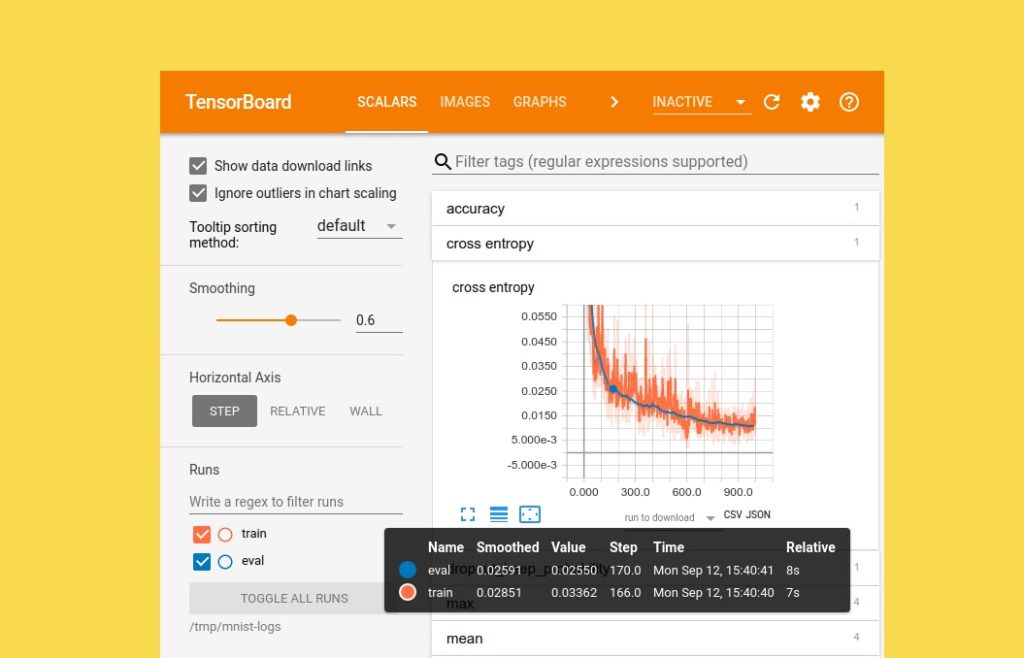Uncheck Ignore outliers in chart scaling
Screen dimensions: 1024x658
(198, 193)
